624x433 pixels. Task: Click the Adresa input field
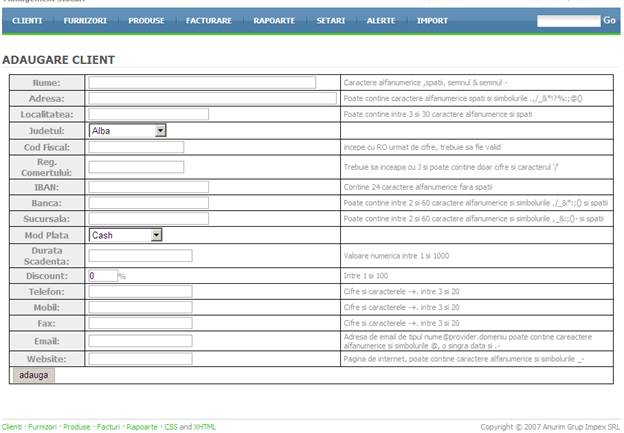pyautogui.click(x=213, y=98)
